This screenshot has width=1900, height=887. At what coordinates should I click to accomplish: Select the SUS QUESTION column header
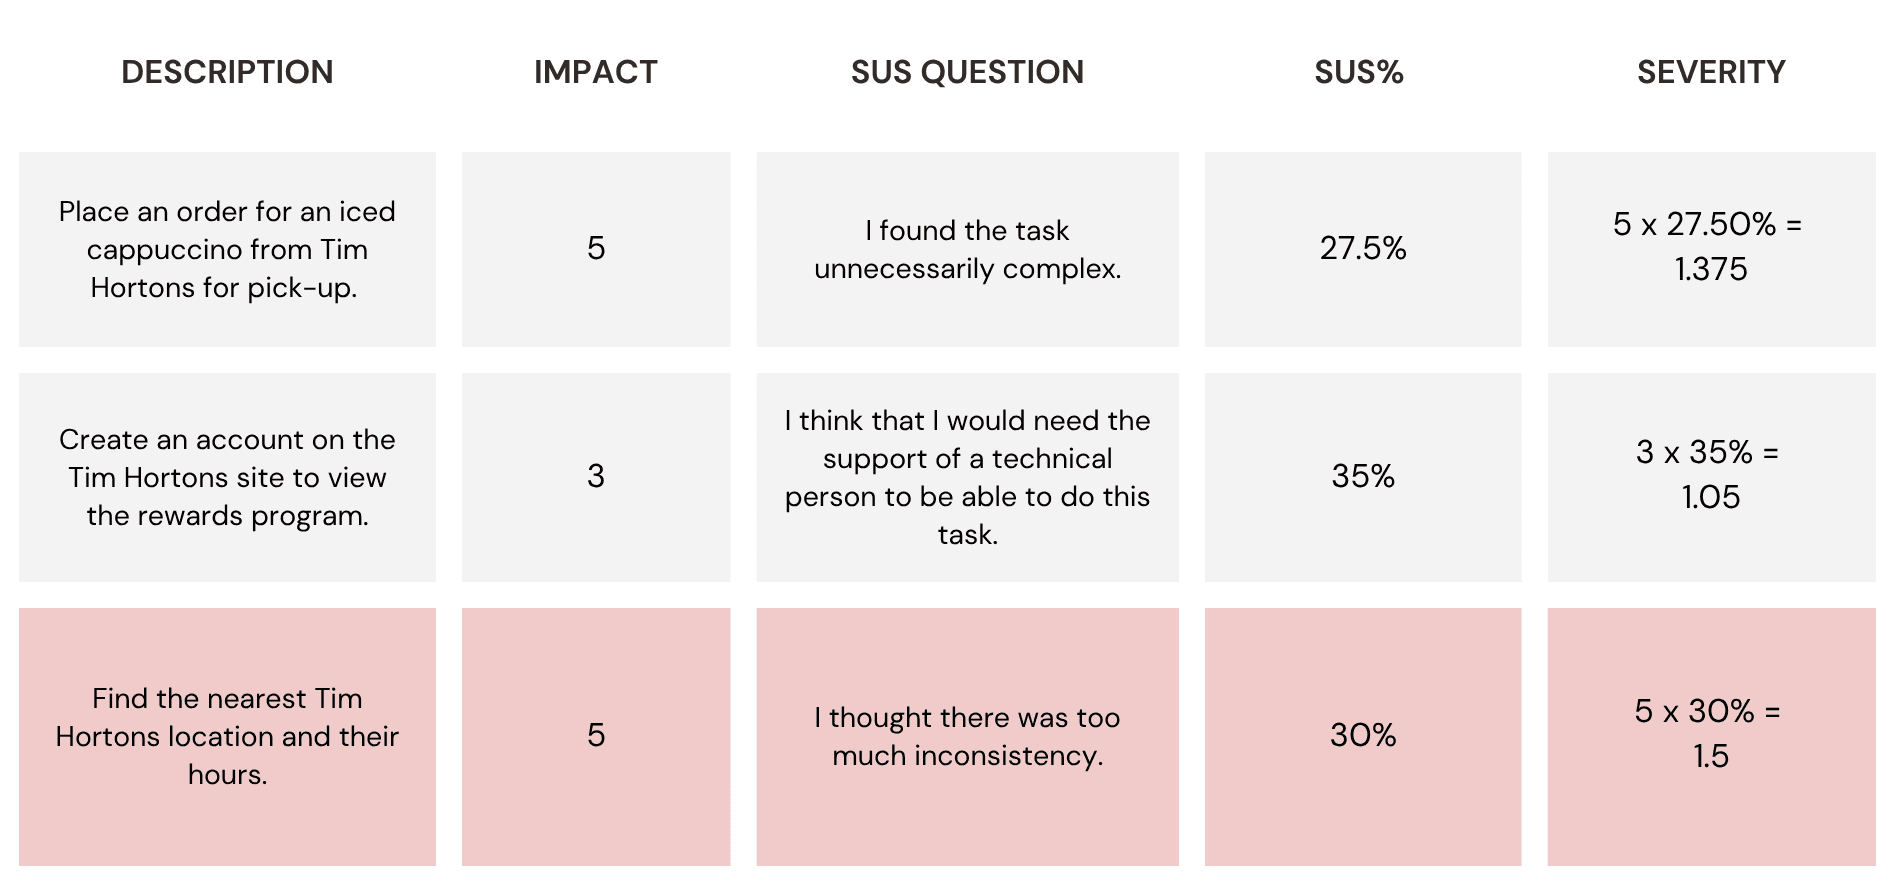967,72
